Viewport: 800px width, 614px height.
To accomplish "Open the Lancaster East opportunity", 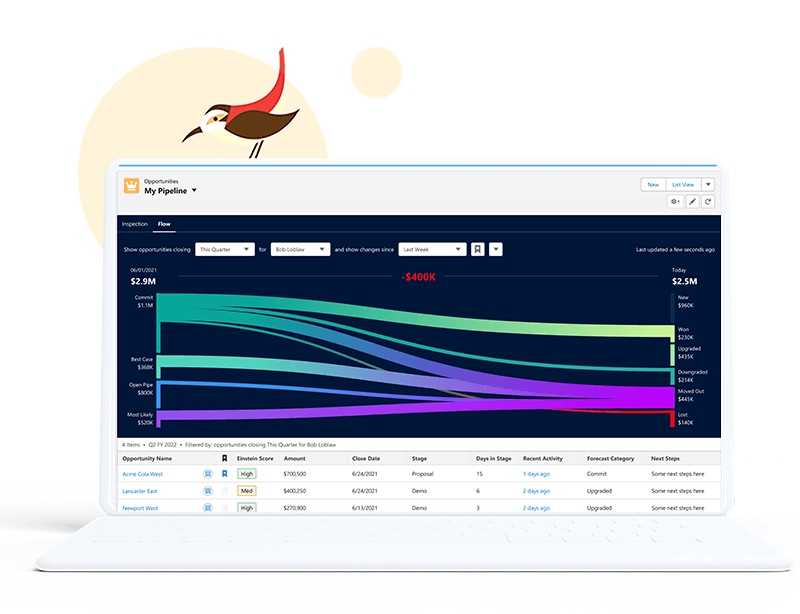I will tap(140, 491).
